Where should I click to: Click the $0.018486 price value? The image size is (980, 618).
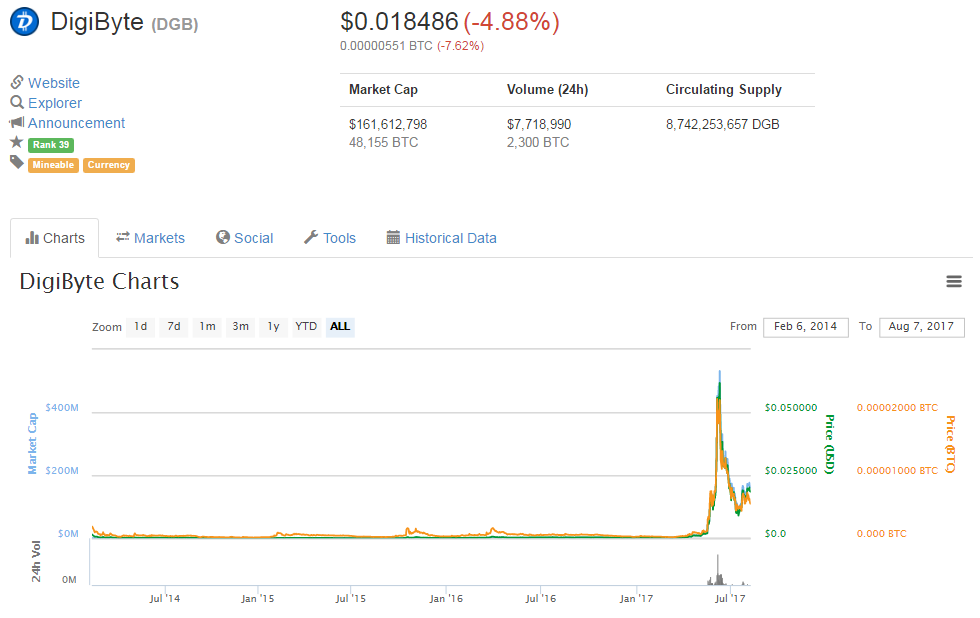[x=399, y=22]
